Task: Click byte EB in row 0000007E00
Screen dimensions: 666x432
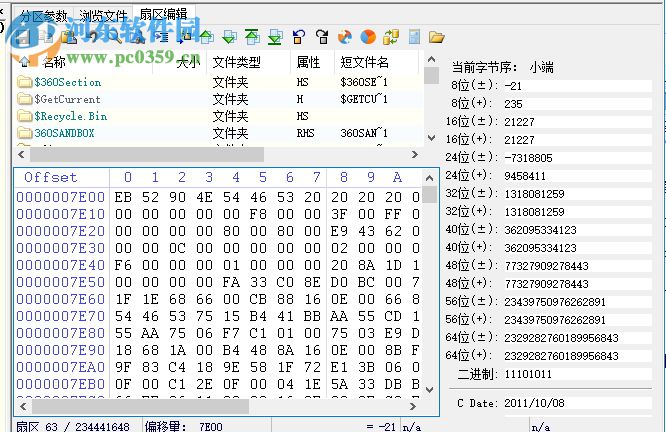Action: click(123, 197)
